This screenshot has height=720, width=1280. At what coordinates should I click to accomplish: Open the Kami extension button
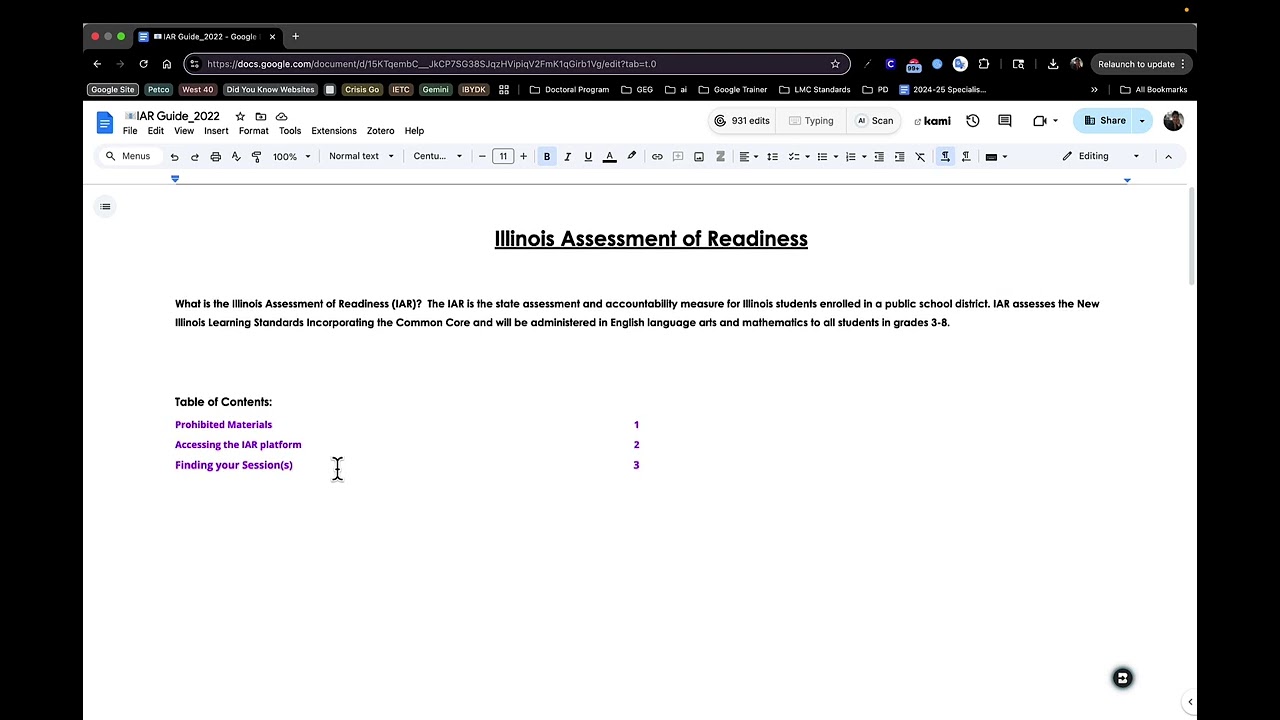[x=932, y=121]
